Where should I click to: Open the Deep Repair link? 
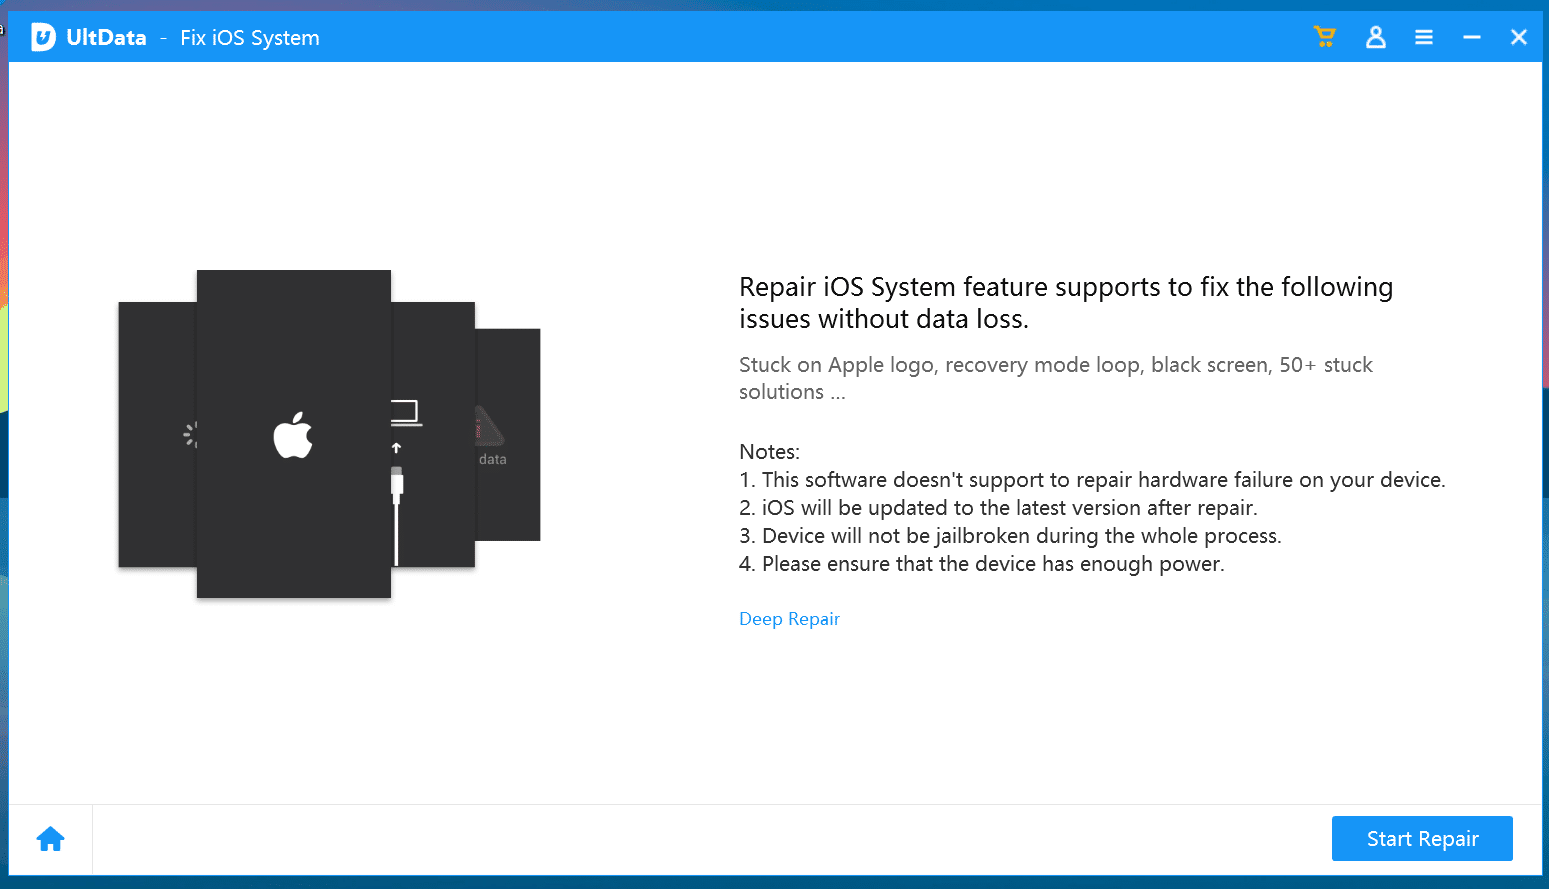(789, 619)
